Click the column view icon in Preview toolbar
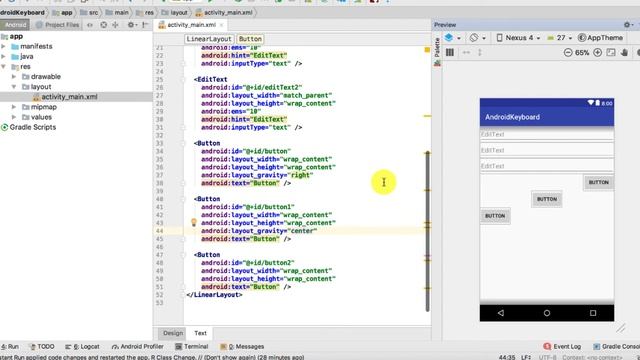640x360 pixels. 450,52
